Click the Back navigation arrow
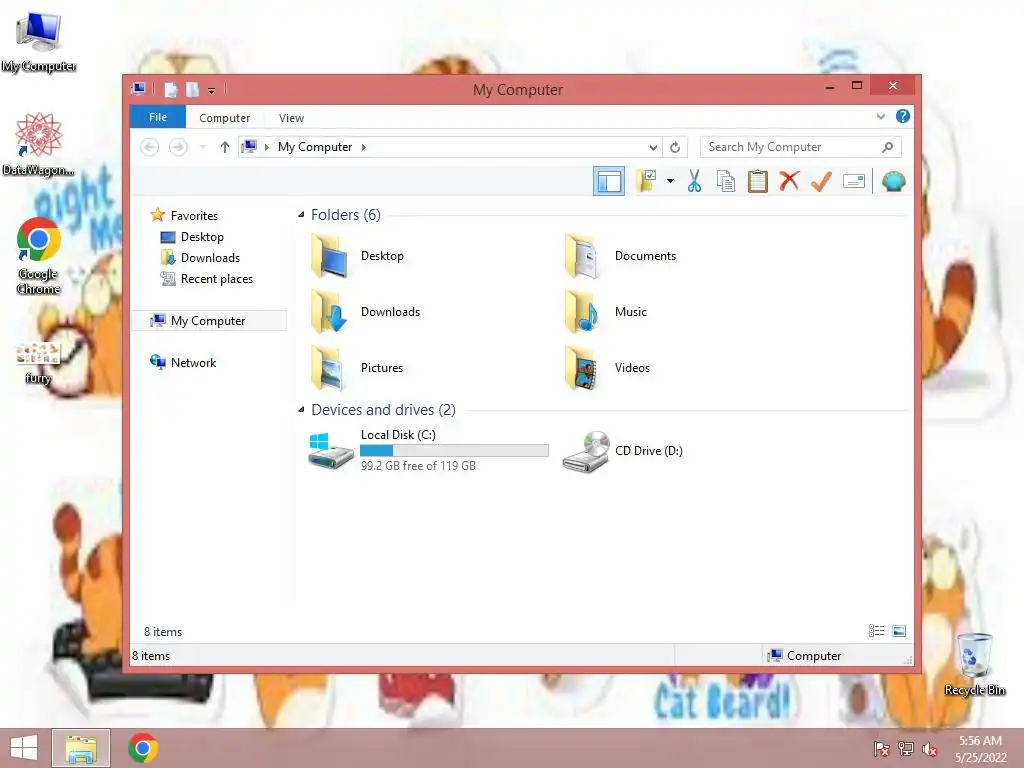This screenshot has width=1024, height=768. [150, 147]
